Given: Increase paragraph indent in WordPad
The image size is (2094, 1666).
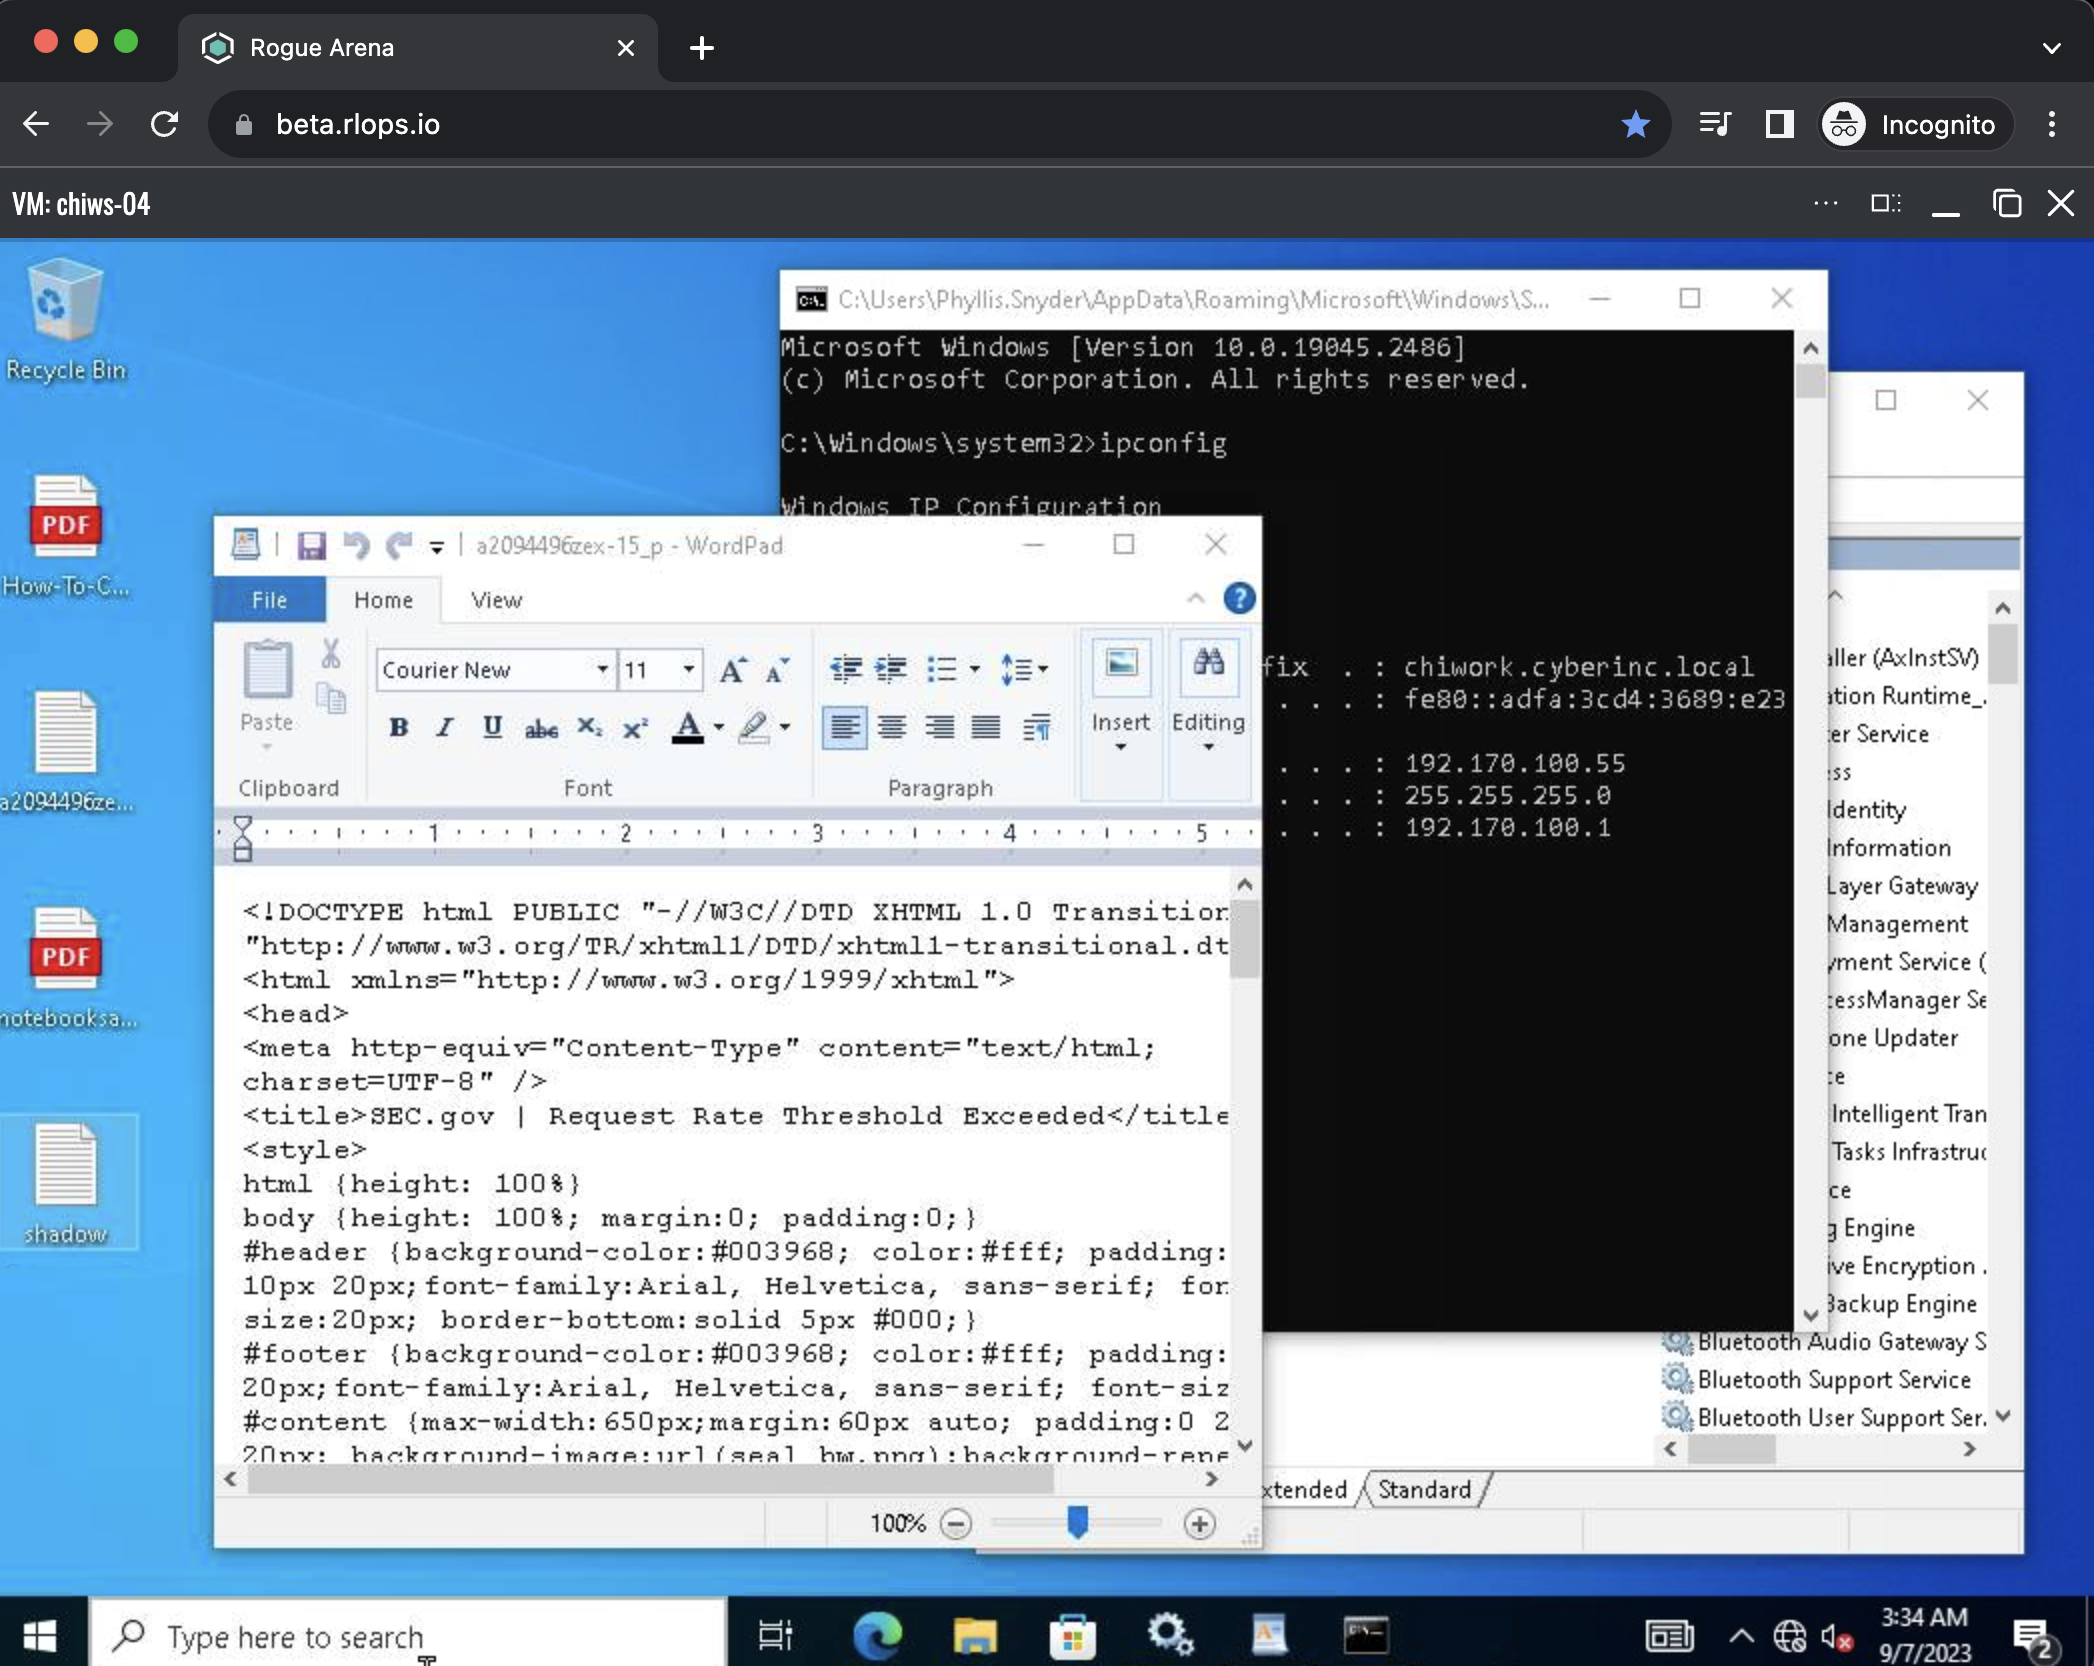Looking at the screenshot, I should point(891,669).
